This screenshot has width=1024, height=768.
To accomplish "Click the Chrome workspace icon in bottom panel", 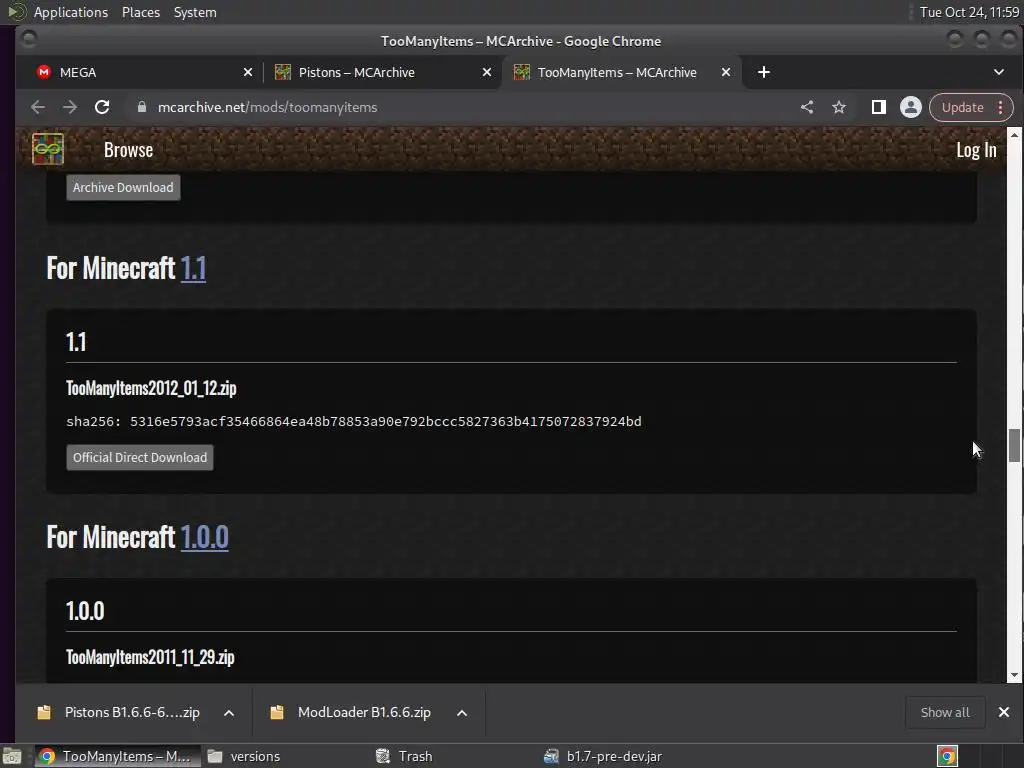I will click(947, 756).
